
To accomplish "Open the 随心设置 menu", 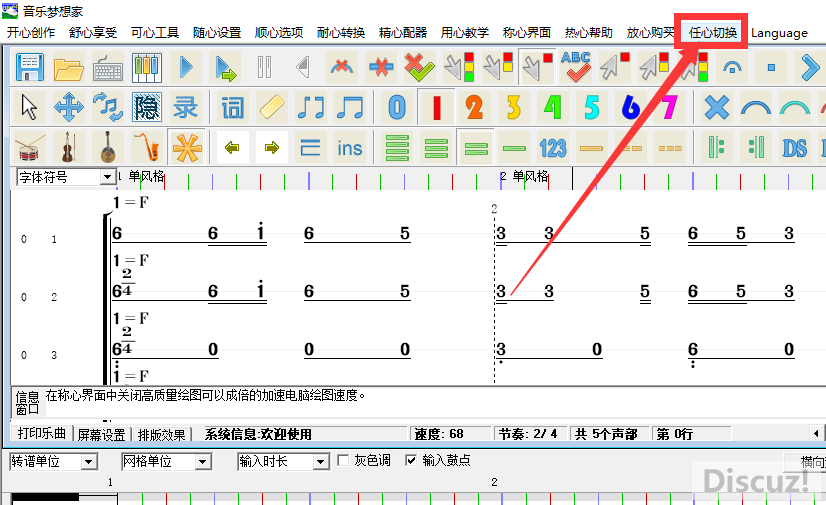I will (217, 33).
